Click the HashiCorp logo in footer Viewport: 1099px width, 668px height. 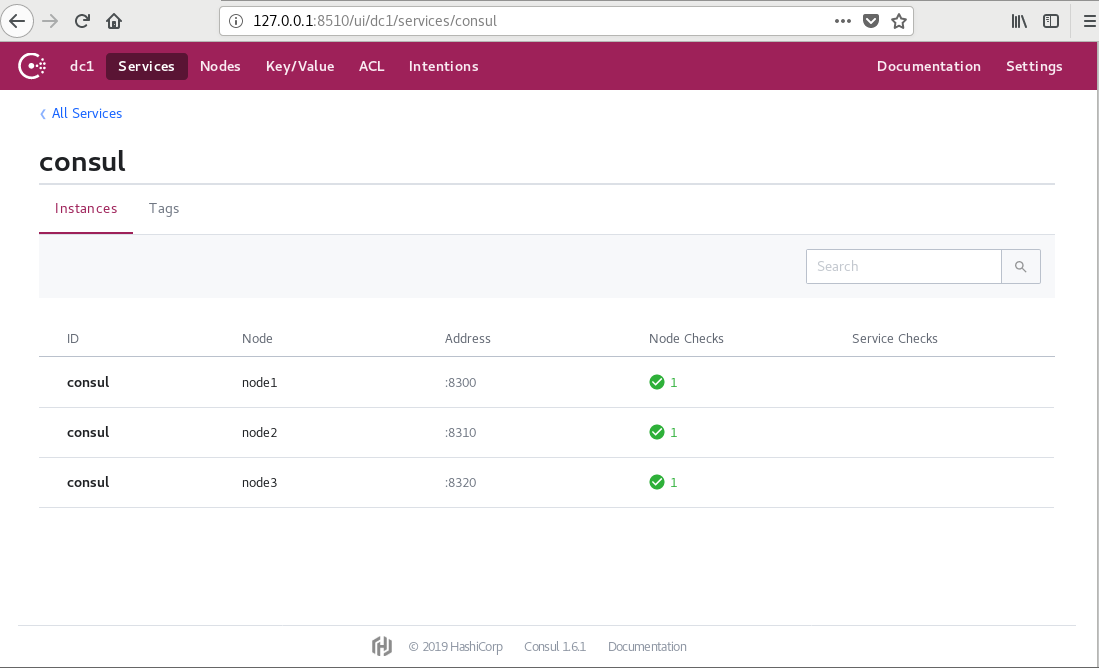coord(381,646)
